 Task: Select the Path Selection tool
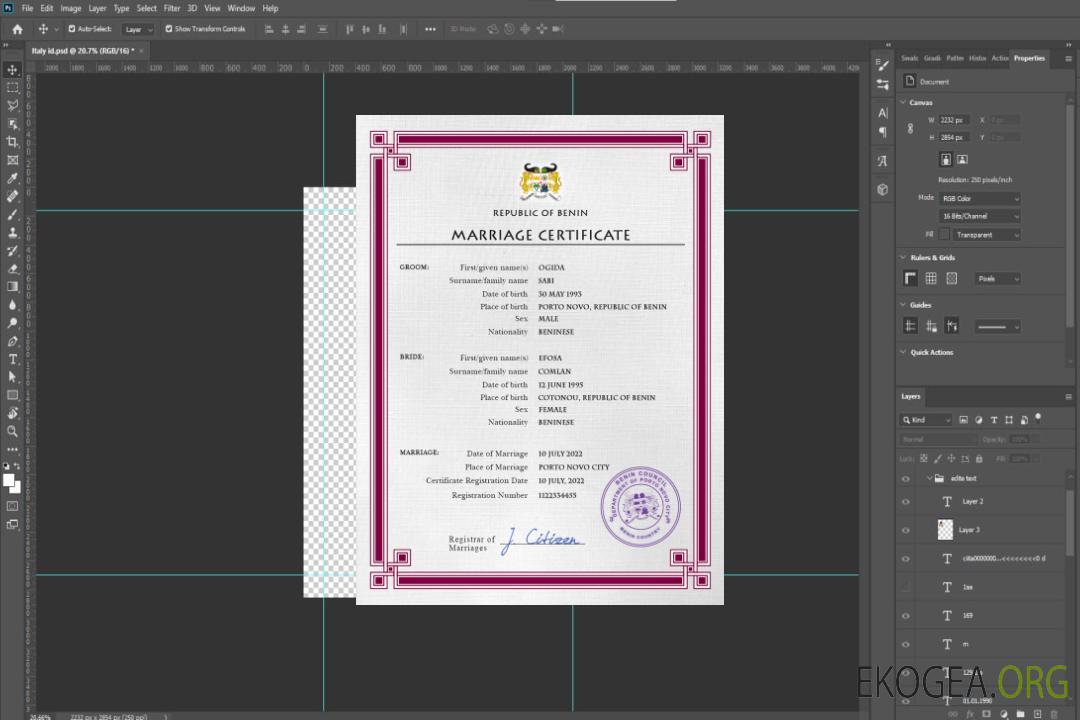12,377
